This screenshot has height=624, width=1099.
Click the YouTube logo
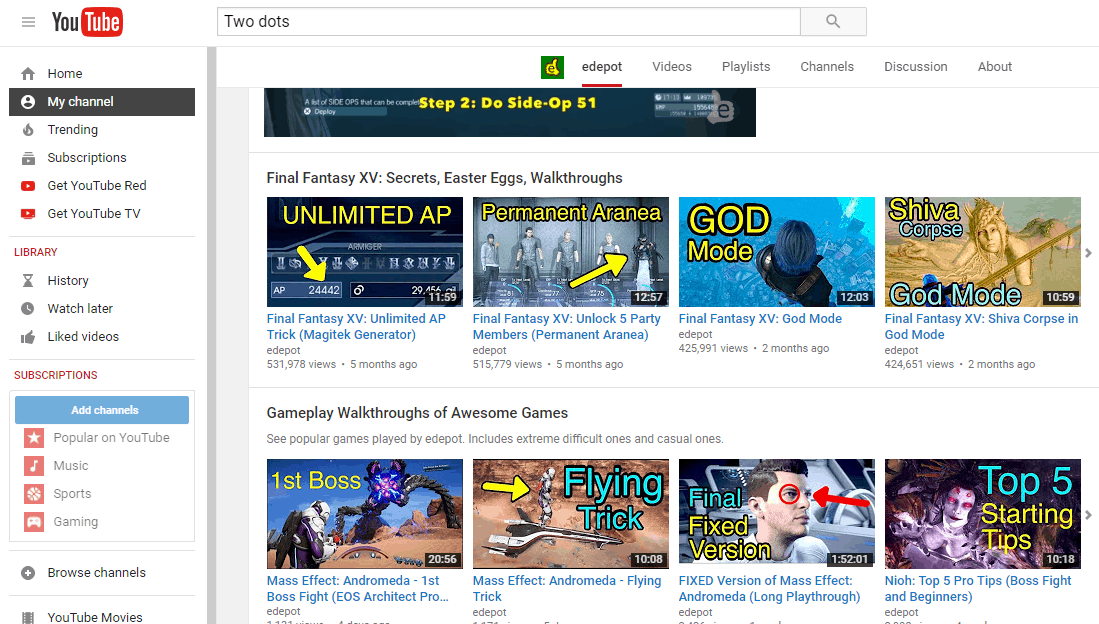[x=87, y=22]
